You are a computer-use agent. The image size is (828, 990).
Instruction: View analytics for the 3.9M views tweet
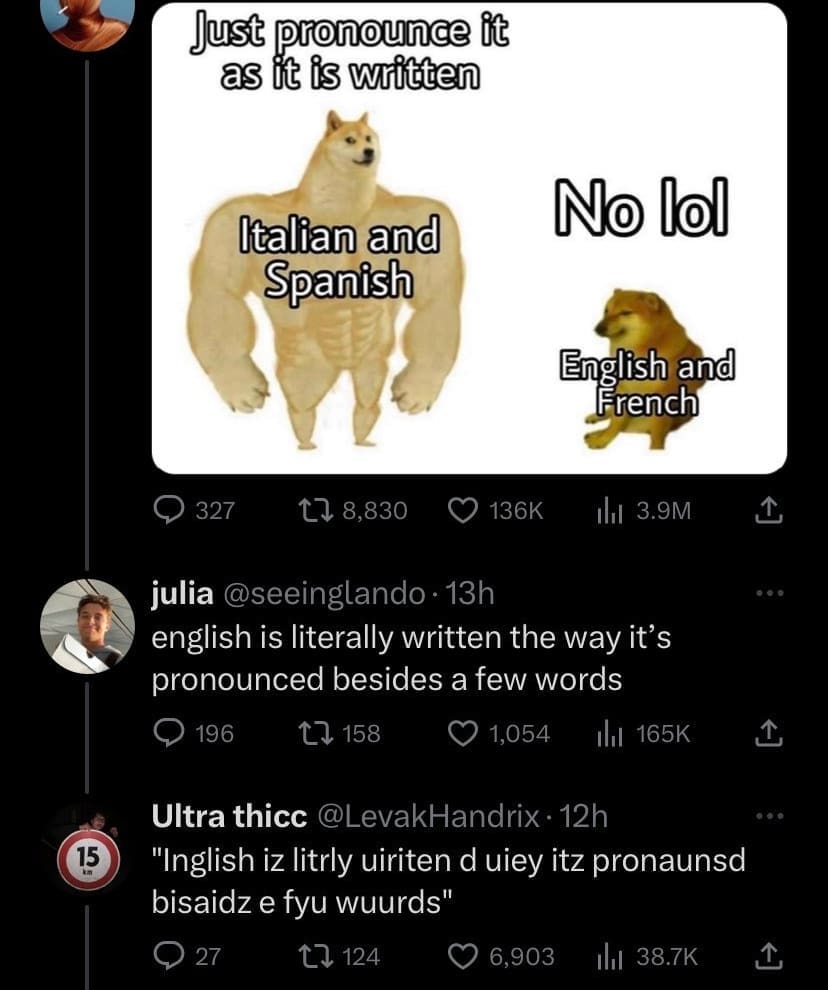point(644,510)
